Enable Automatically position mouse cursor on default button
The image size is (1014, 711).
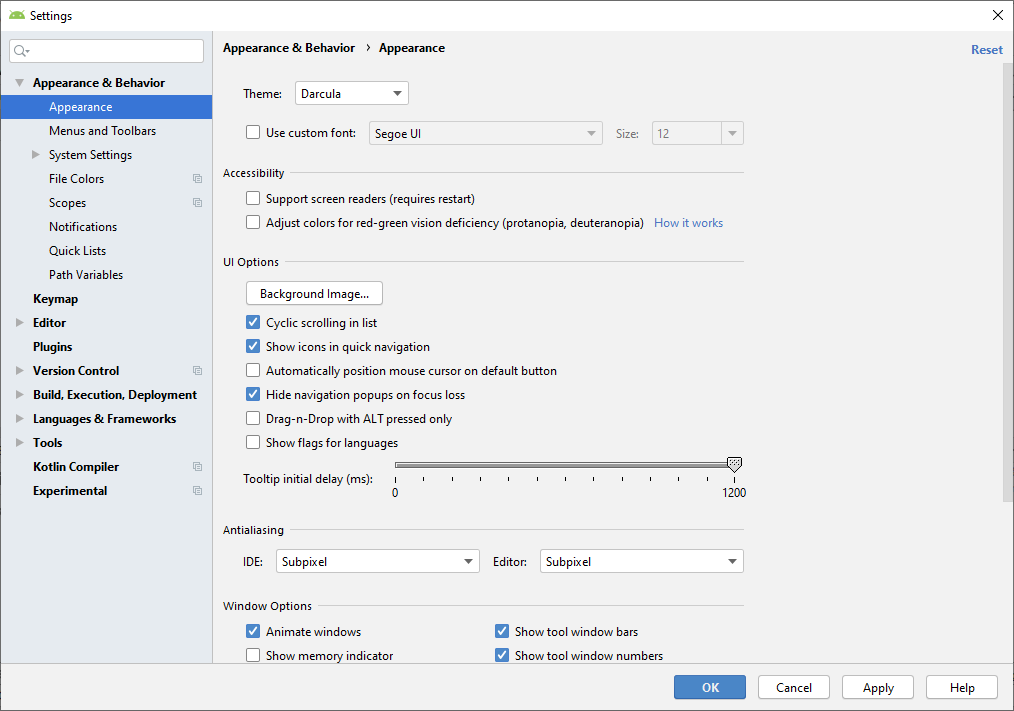(x=253, y=371)
